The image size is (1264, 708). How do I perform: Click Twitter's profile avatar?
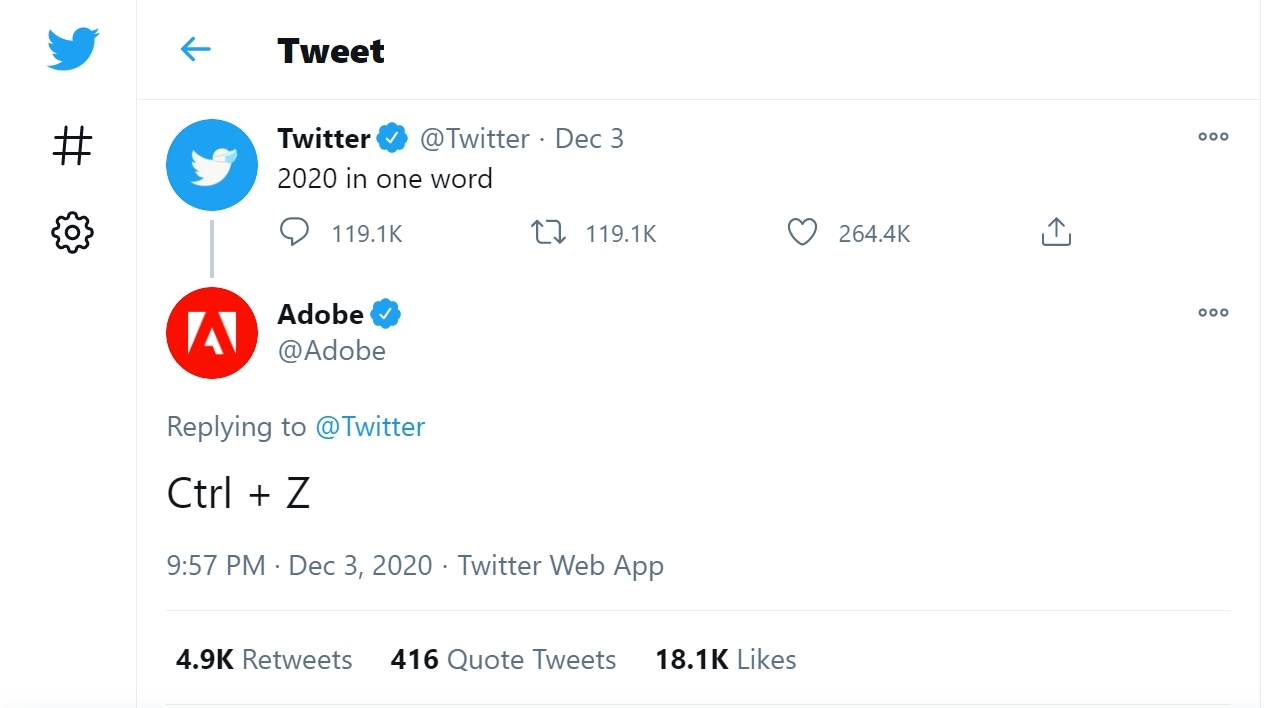212,165
